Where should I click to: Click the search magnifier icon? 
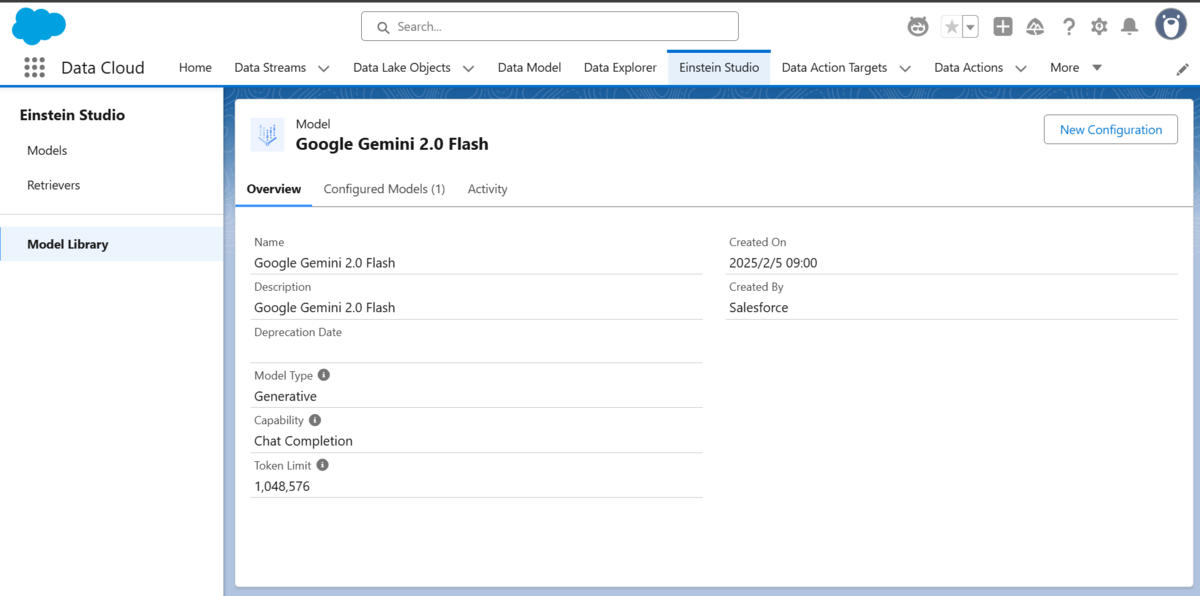point(382,27)
